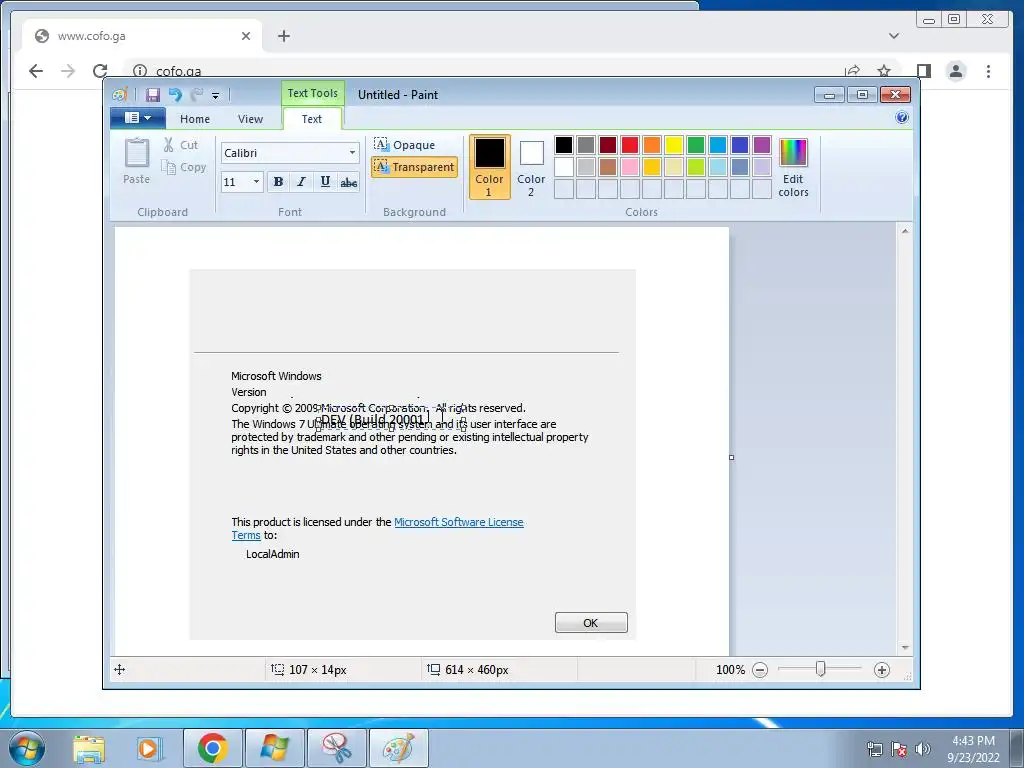Image resolution: width=1024 pixels, height=768 pixels.
Task: Choose the Opaque background option
Action: [x=404, y=144]
